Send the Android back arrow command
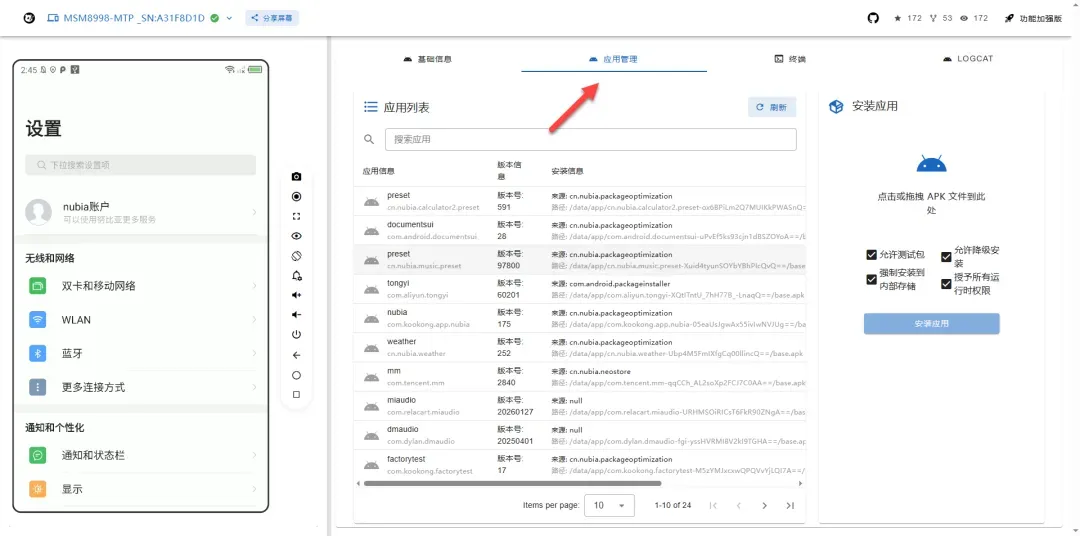The image size is (1080, 536). 296,355
